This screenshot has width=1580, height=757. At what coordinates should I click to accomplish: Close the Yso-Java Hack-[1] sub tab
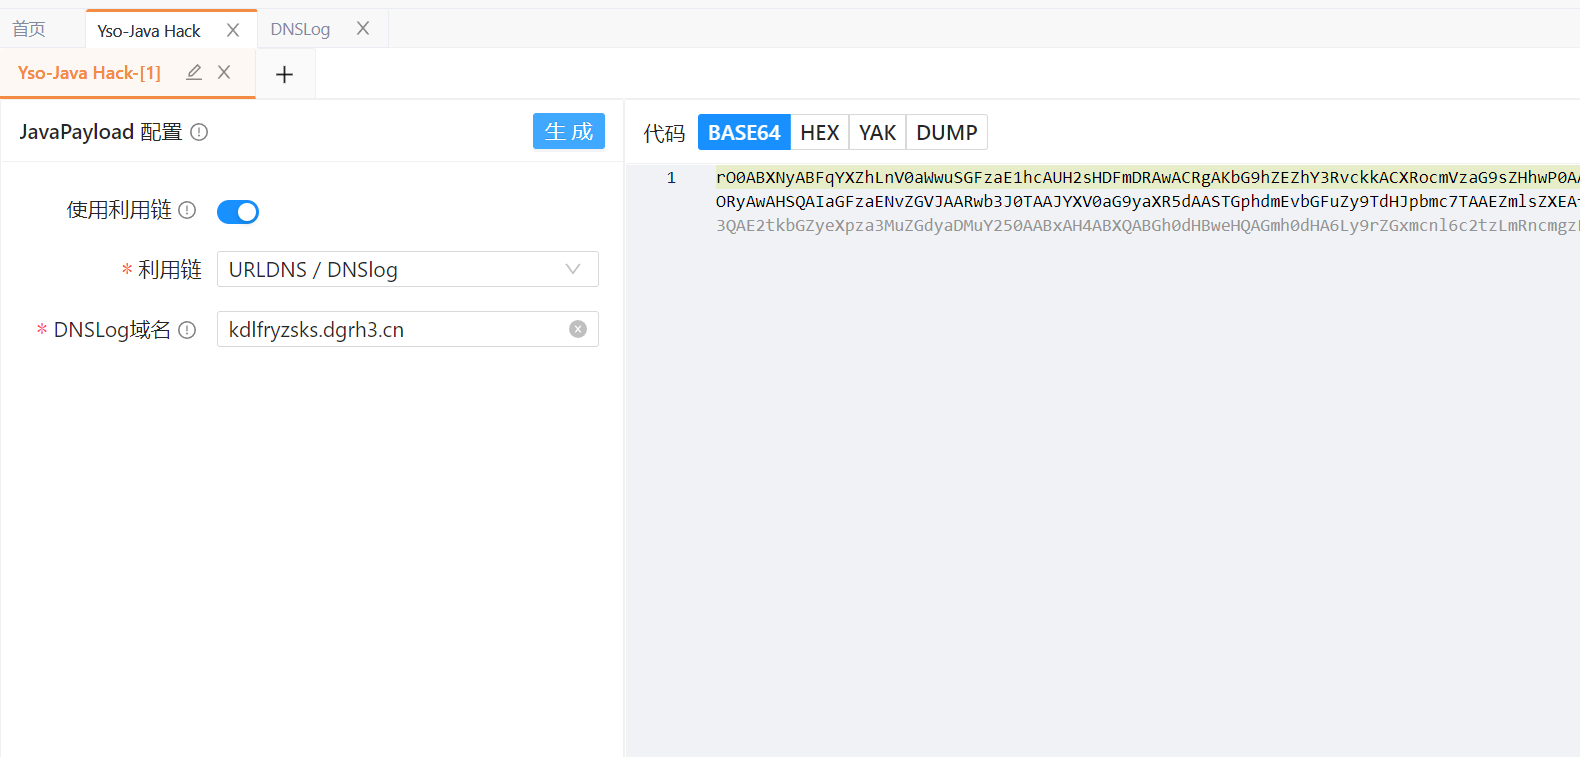(224, 72)
